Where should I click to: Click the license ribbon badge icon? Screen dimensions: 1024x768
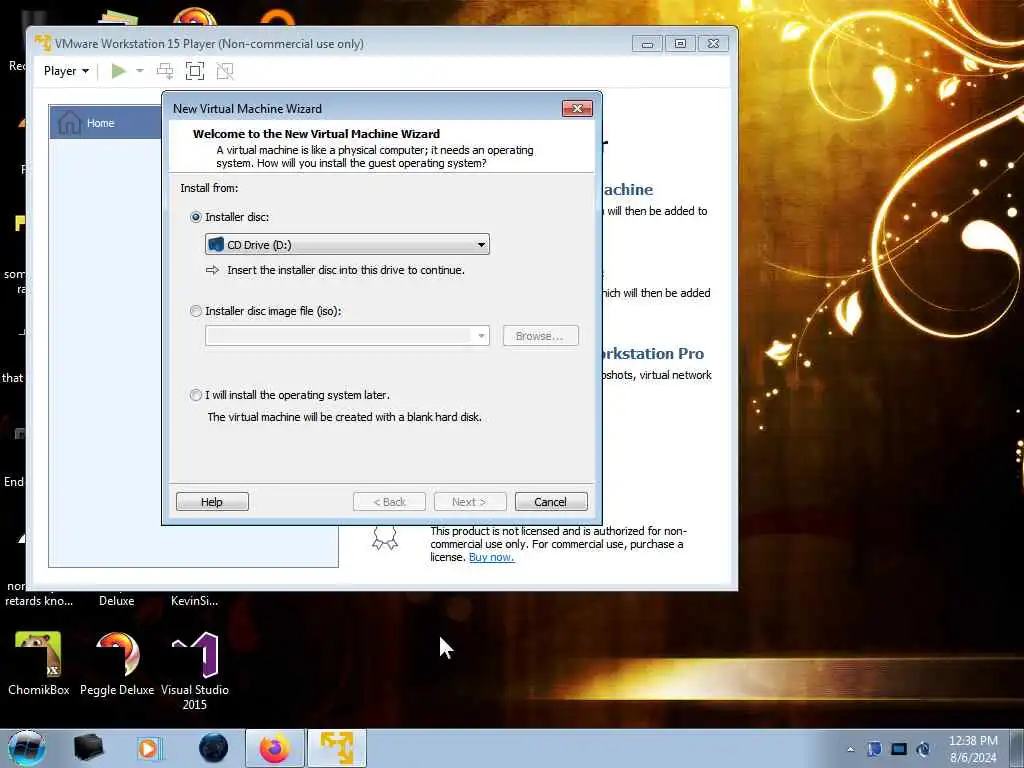(x=385, y=538)
